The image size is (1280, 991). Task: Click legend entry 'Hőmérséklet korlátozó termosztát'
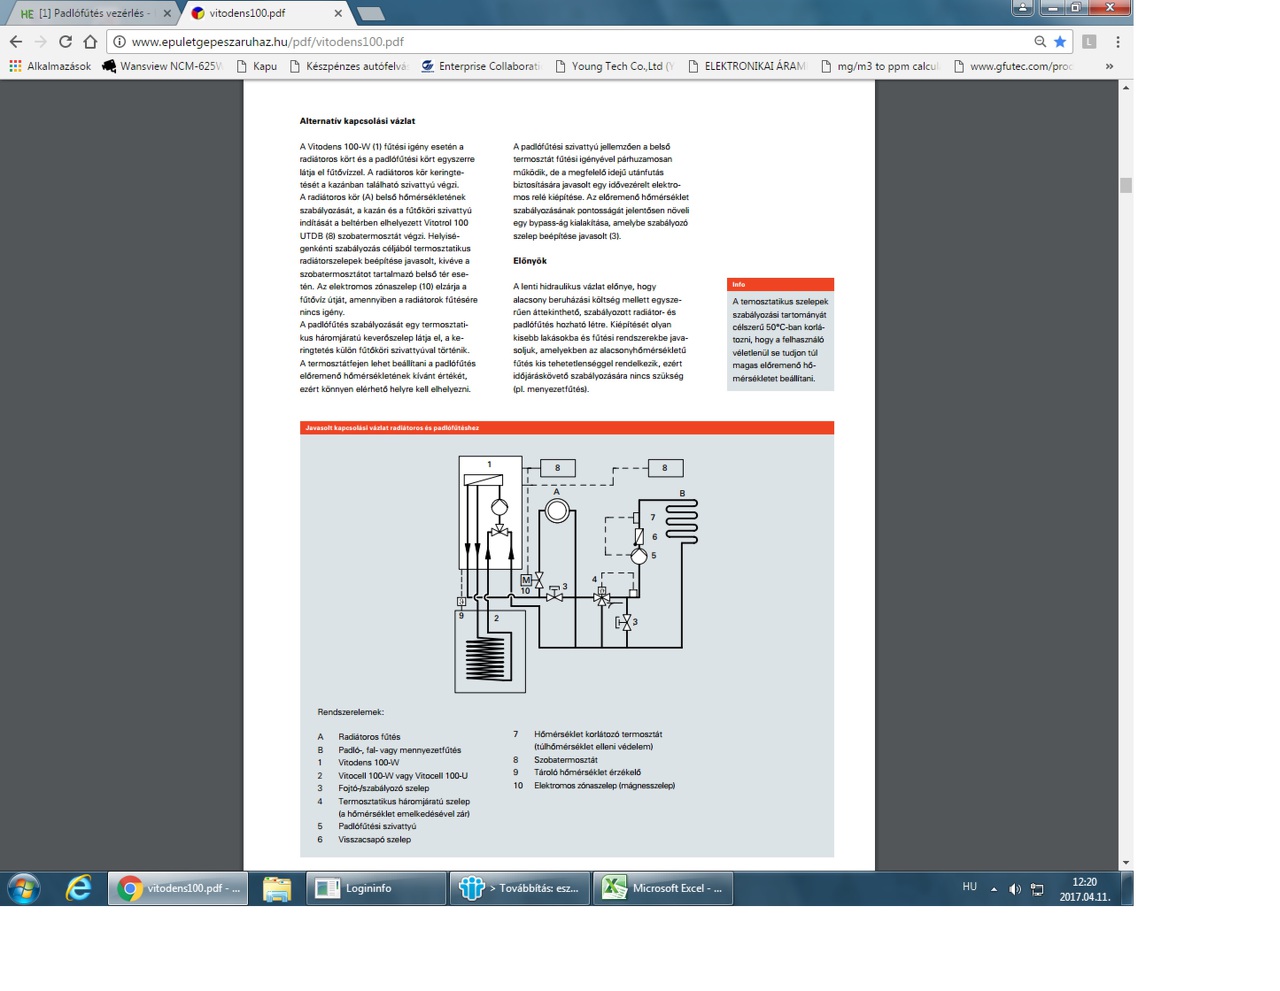(598, 735)
